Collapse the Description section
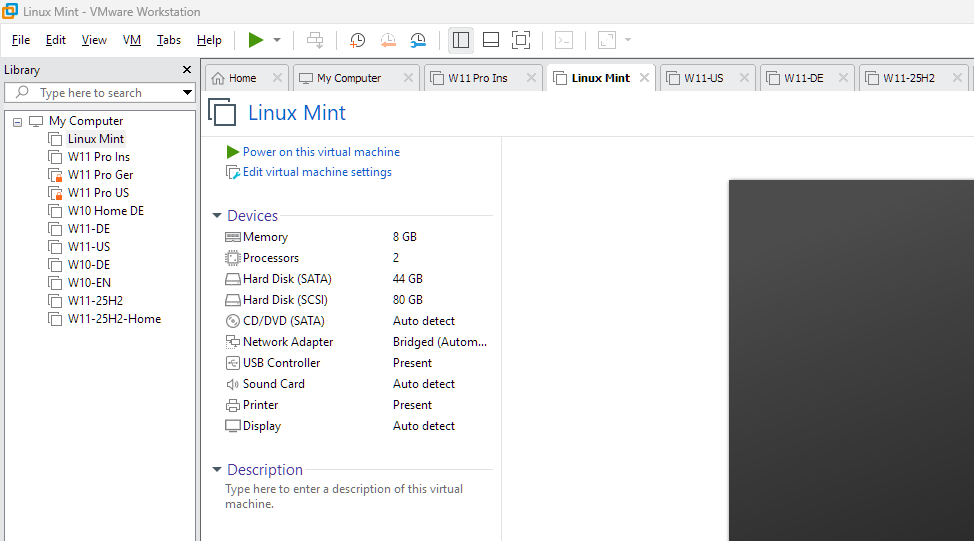This screenshot has height=541, width=974. [x=217, y=470]
